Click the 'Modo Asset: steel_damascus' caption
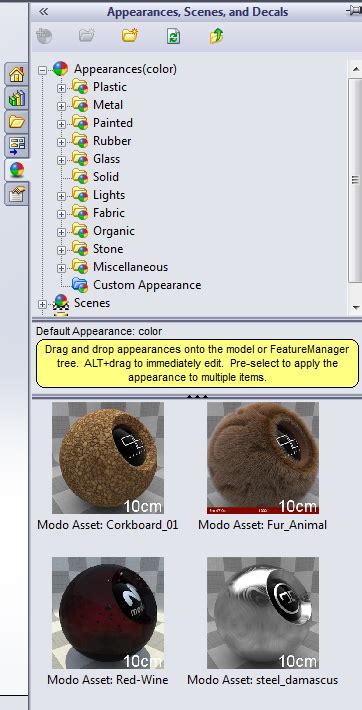Screen dimensions: 362x710 [x=263, y=680]
